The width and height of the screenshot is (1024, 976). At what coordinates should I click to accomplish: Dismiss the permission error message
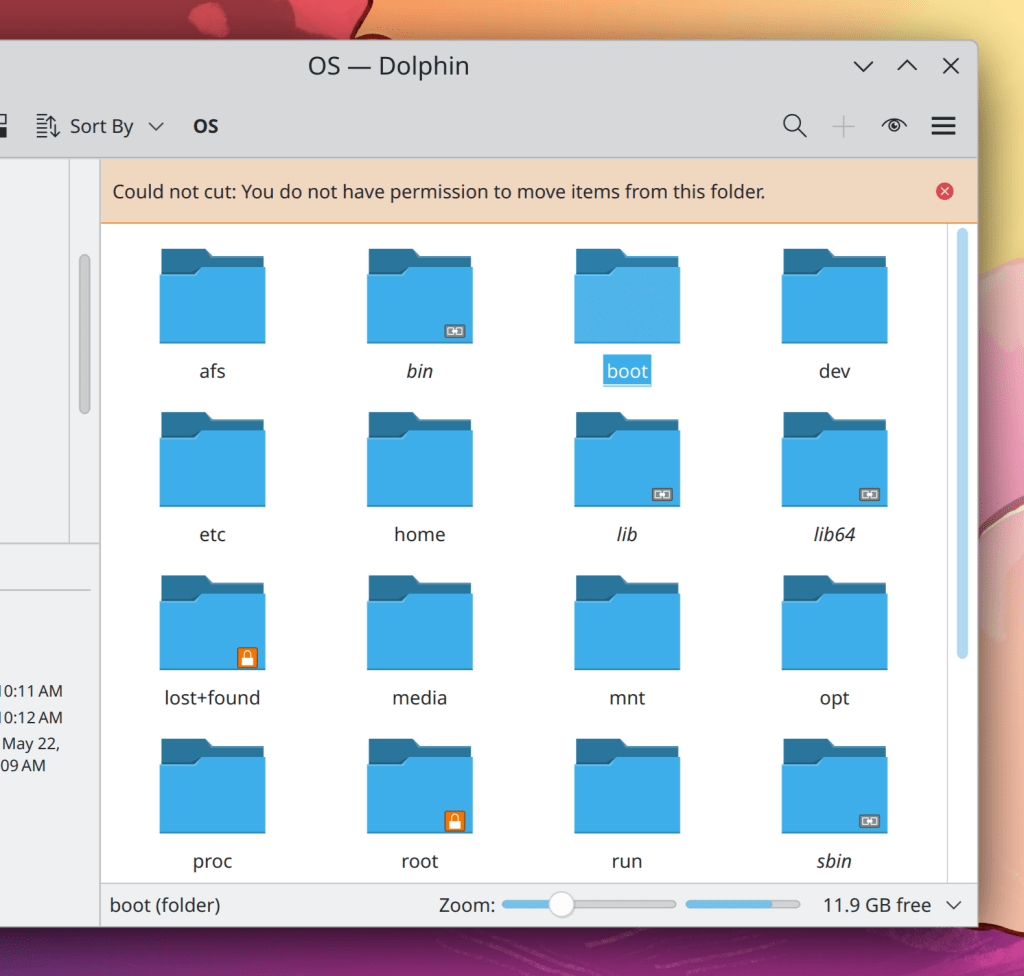coord(944,191)
